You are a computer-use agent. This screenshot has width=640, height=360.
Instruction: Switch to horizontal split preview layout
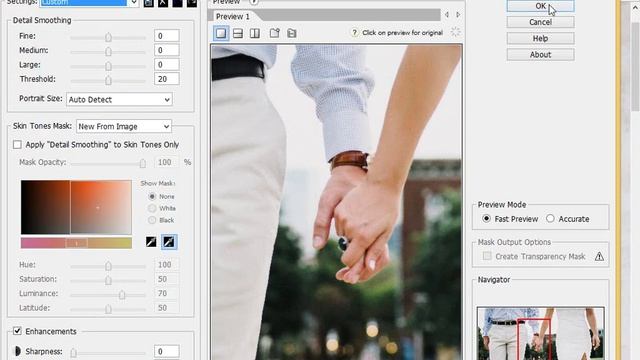(238, 33)
